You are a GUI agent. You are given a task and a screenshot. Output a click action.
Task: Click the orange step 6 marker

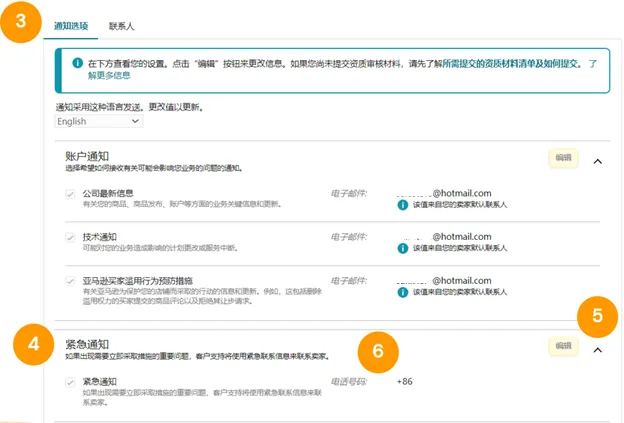pos(376,353)
